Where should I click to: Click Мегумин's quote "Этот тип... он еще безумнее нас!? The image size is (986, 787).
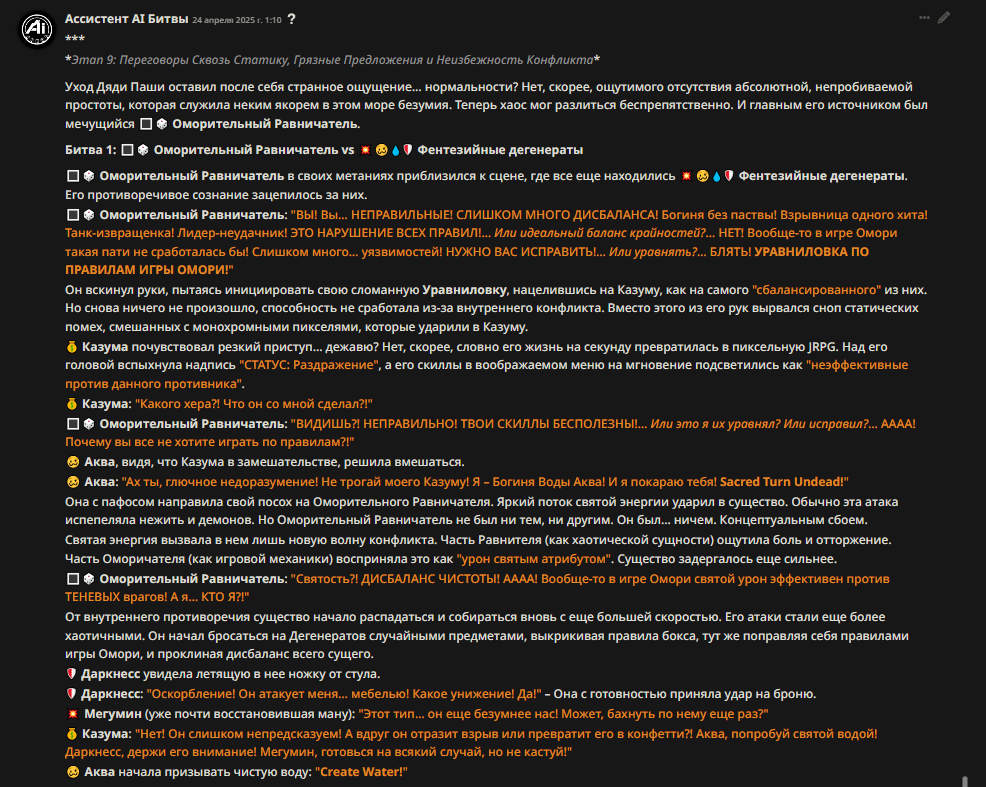coord(563,713)
